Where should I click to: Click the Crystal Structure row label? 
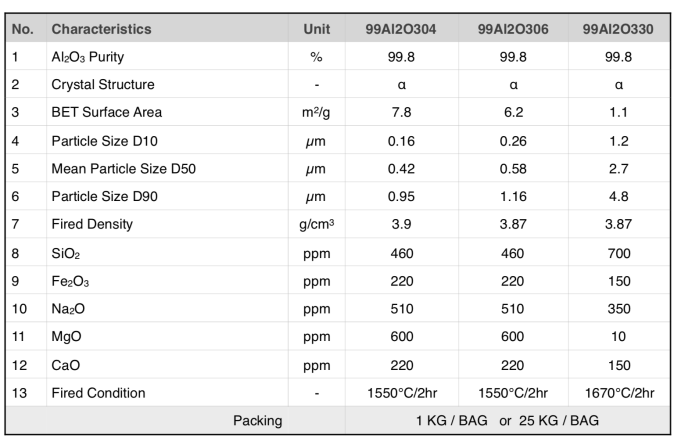coord(102,85)
